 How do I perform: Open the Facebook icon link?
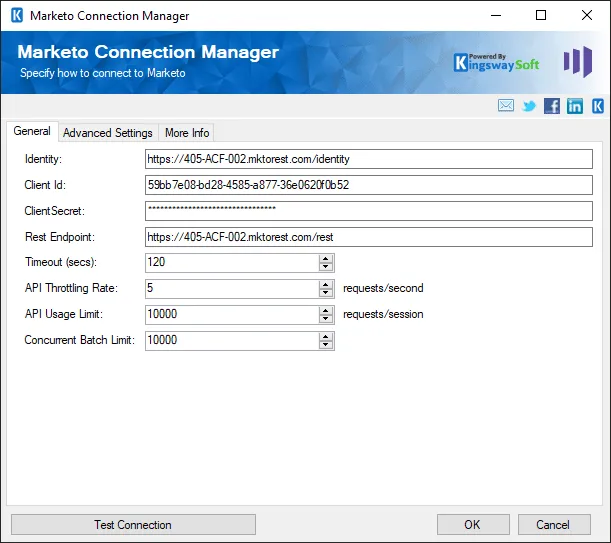click(552, 106)
